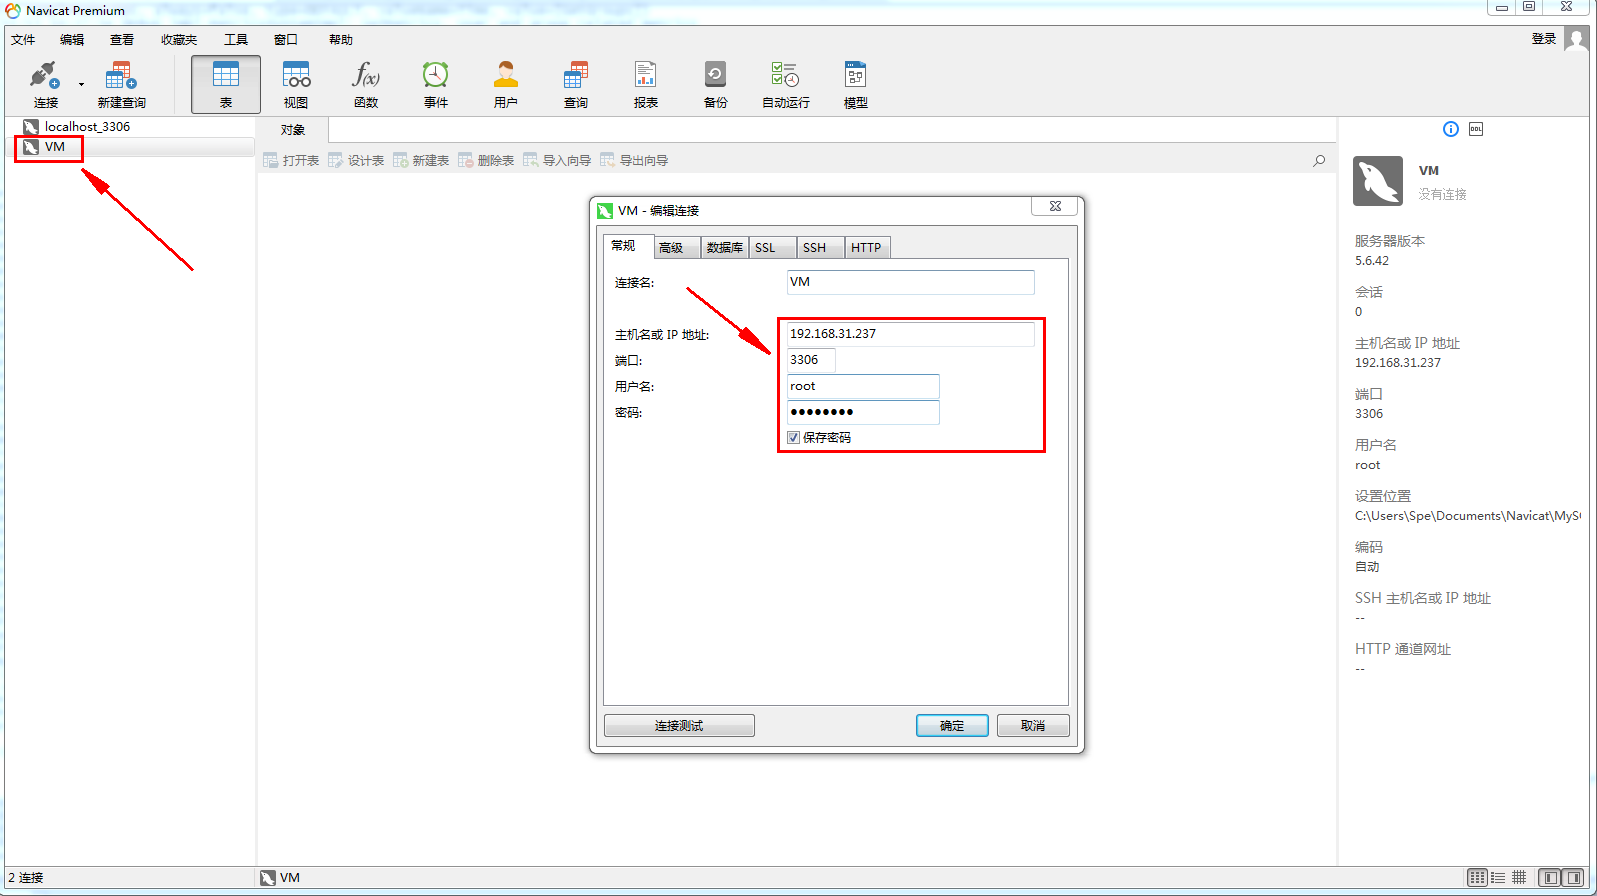This screenshot has width=1597, height=896.
Task: Click the search magnifier icon in object pane
Action: pos(1319,160)
